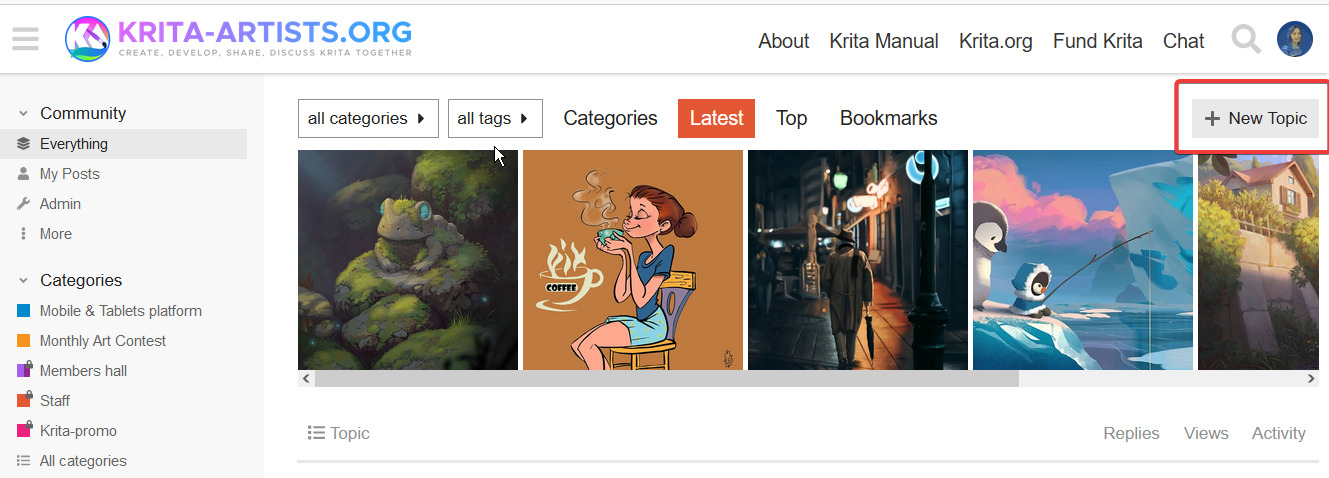Open the search magnifier icon
Image resolution: width=1329 pixels, height=478 pixels.
tap(1245, 40)
